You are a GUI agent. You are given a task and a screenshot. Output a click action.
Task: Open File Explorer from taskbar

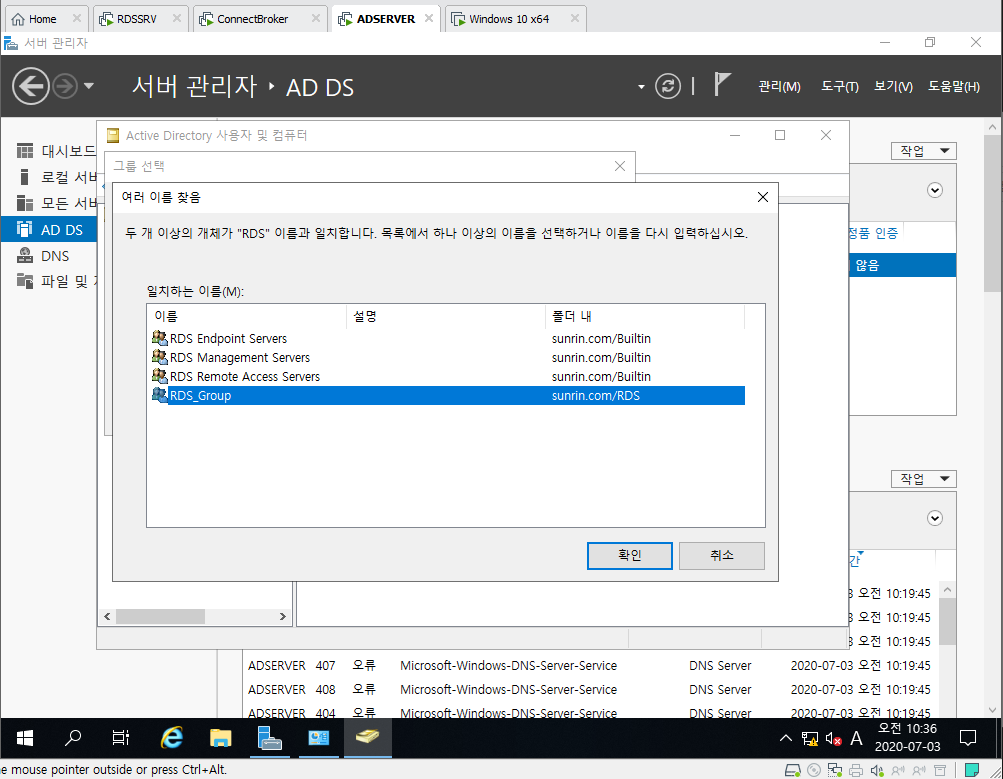220,738
